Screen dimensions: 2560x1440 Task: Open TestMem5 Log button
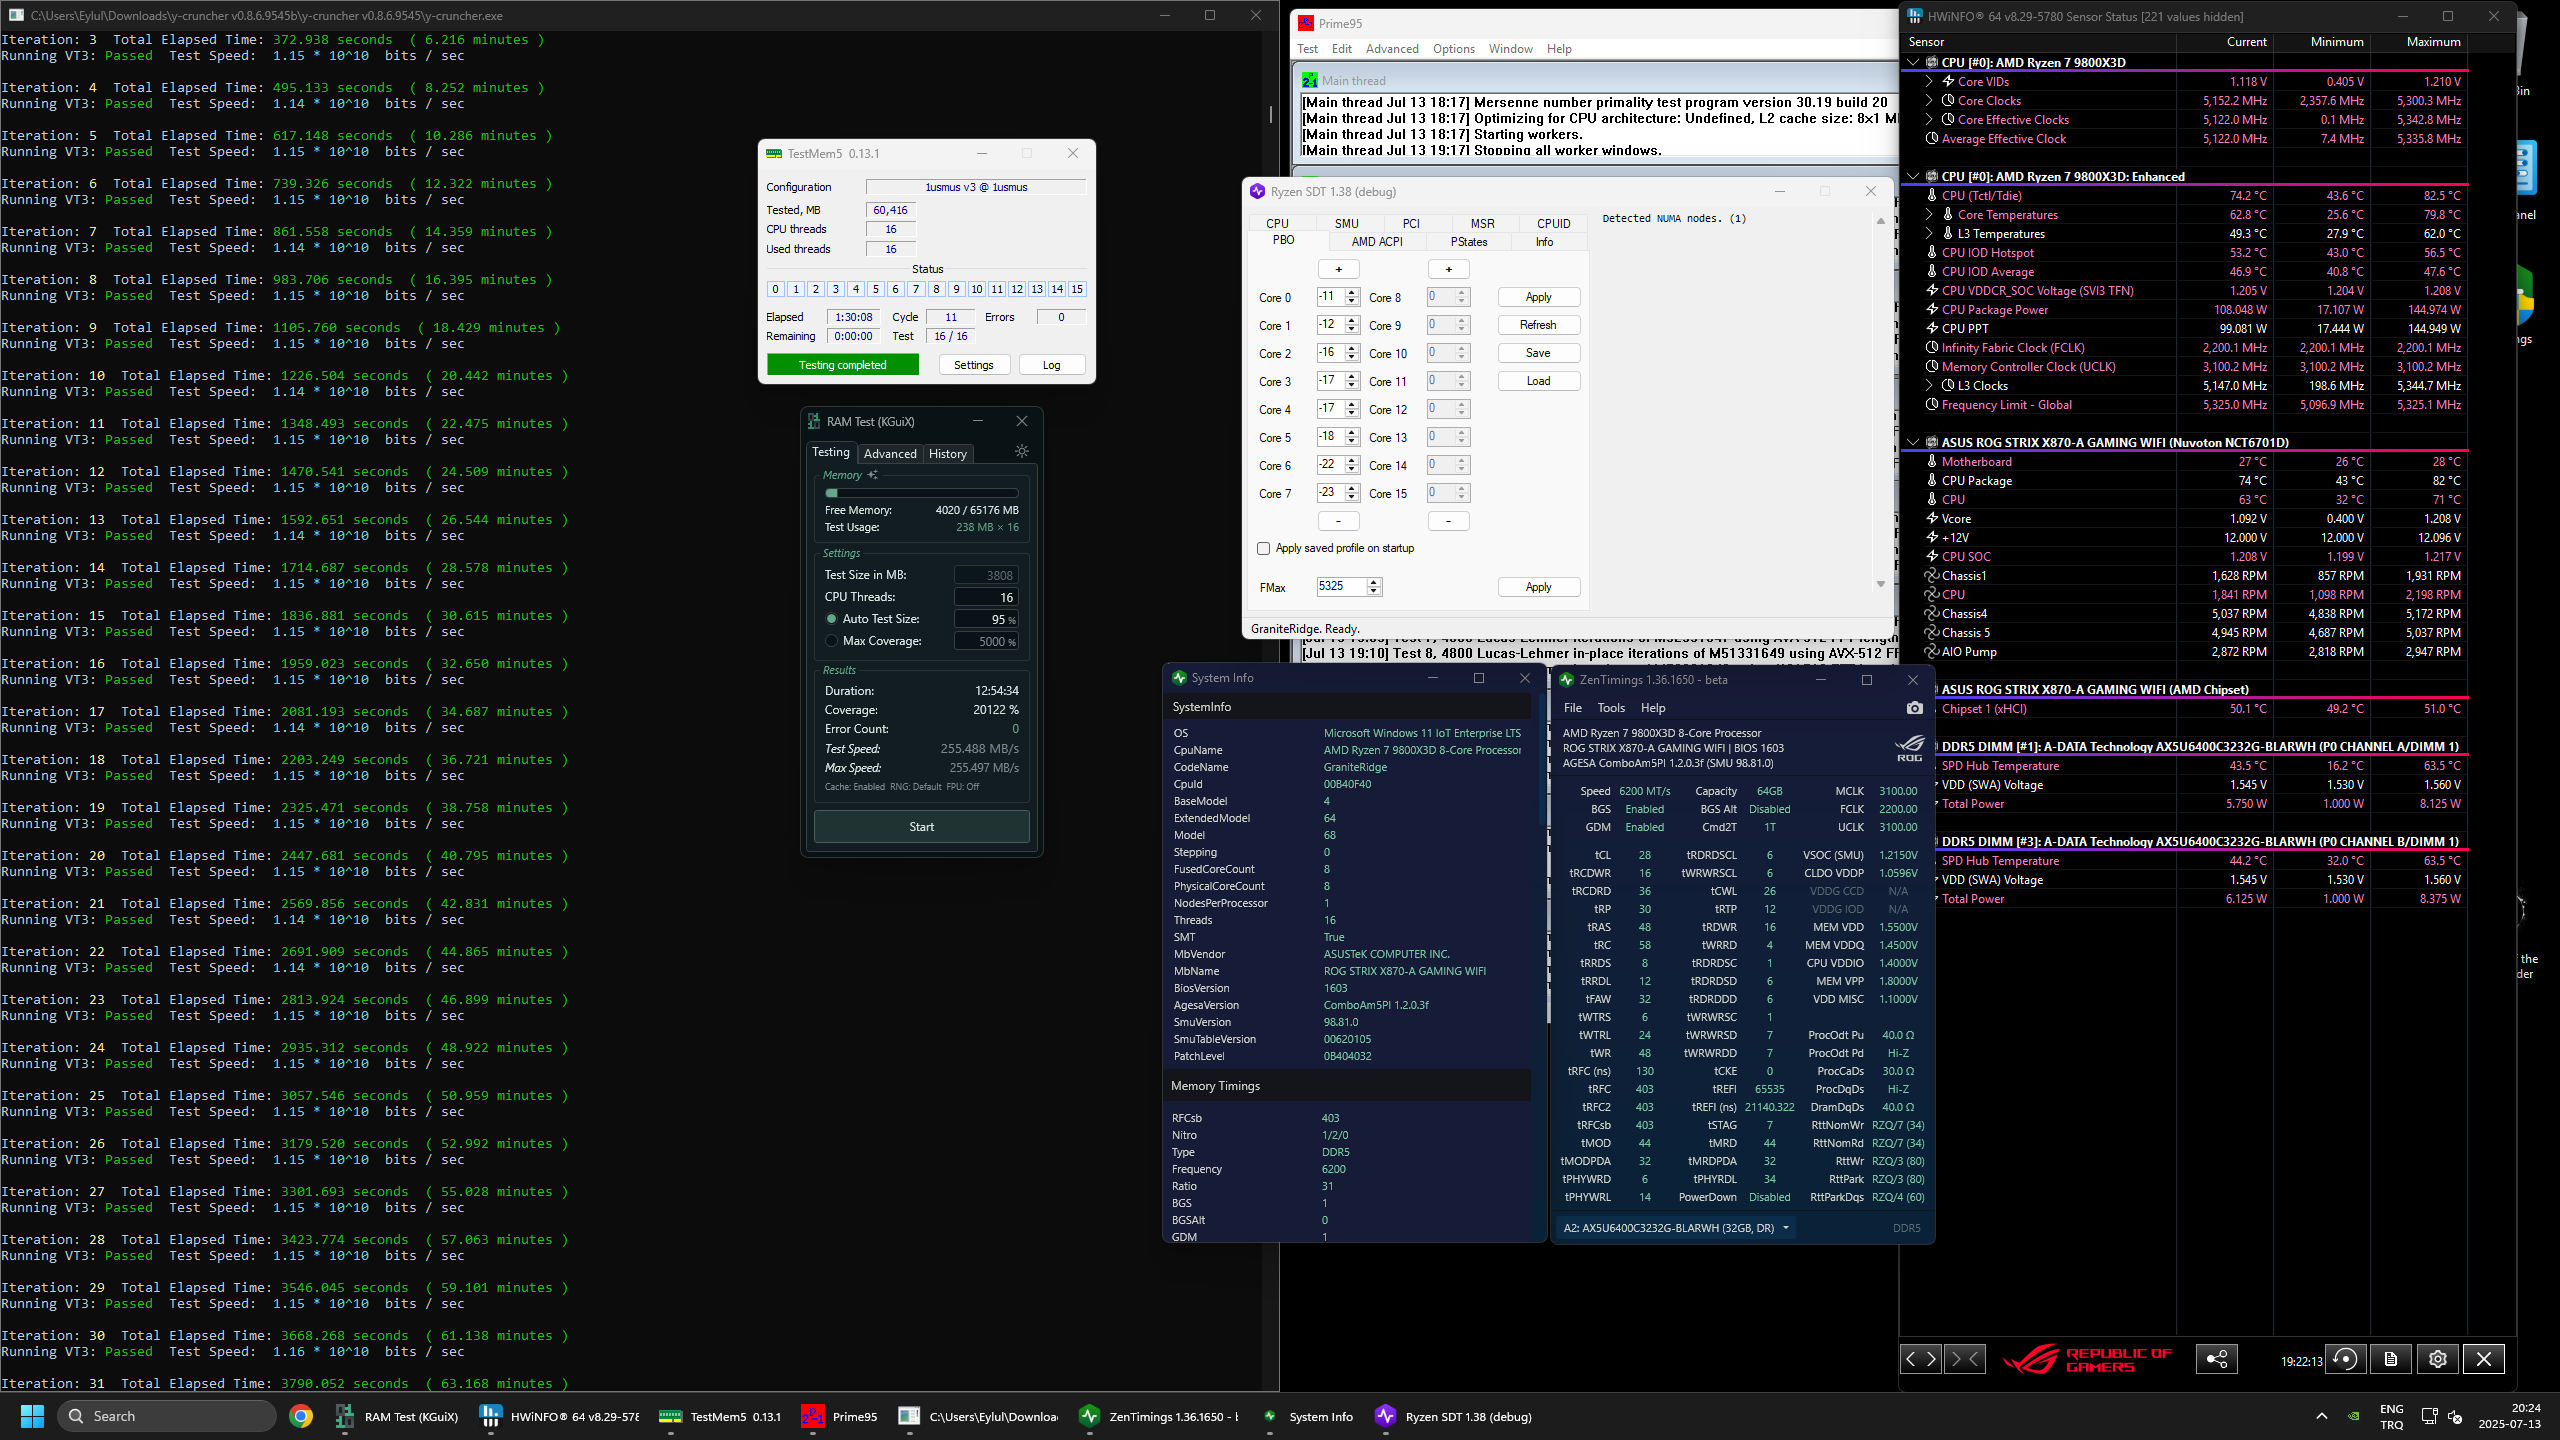[1051, 365]
